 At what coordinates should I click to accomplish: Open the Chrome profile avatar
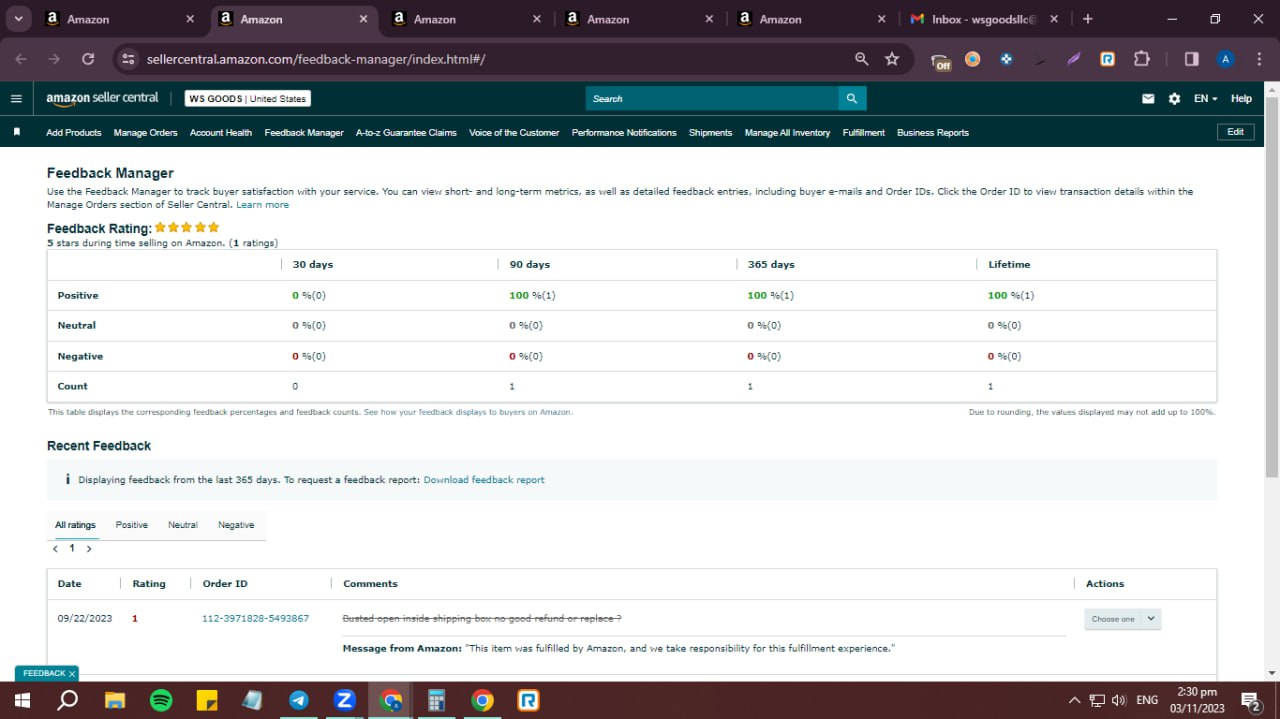coord(1225,59)
